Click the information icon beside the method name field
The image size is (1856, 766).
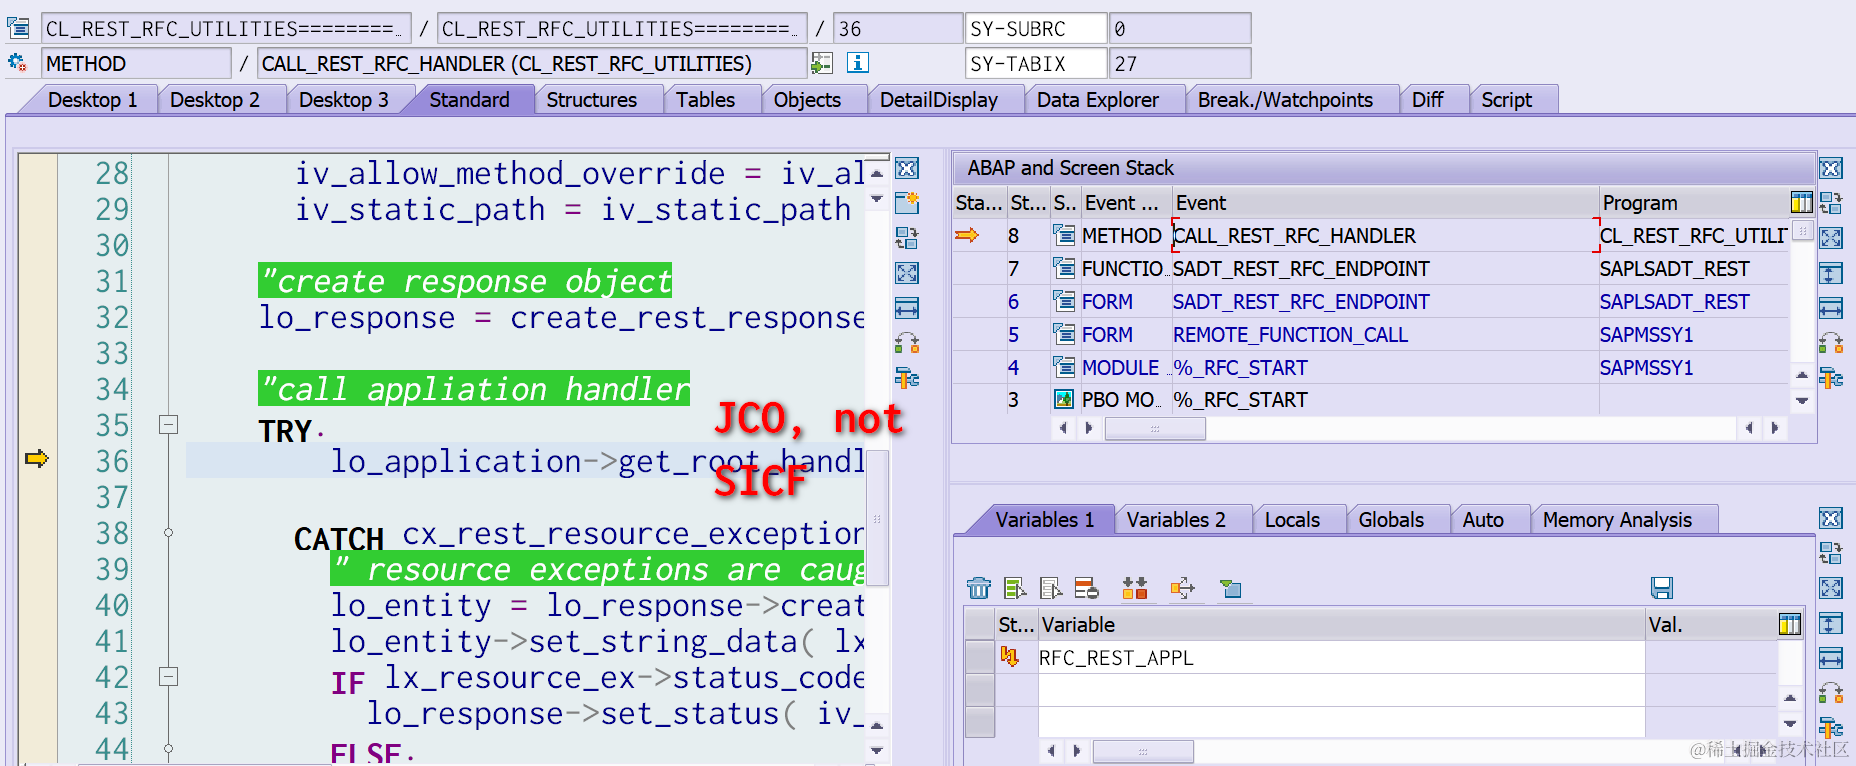point(857,63)
